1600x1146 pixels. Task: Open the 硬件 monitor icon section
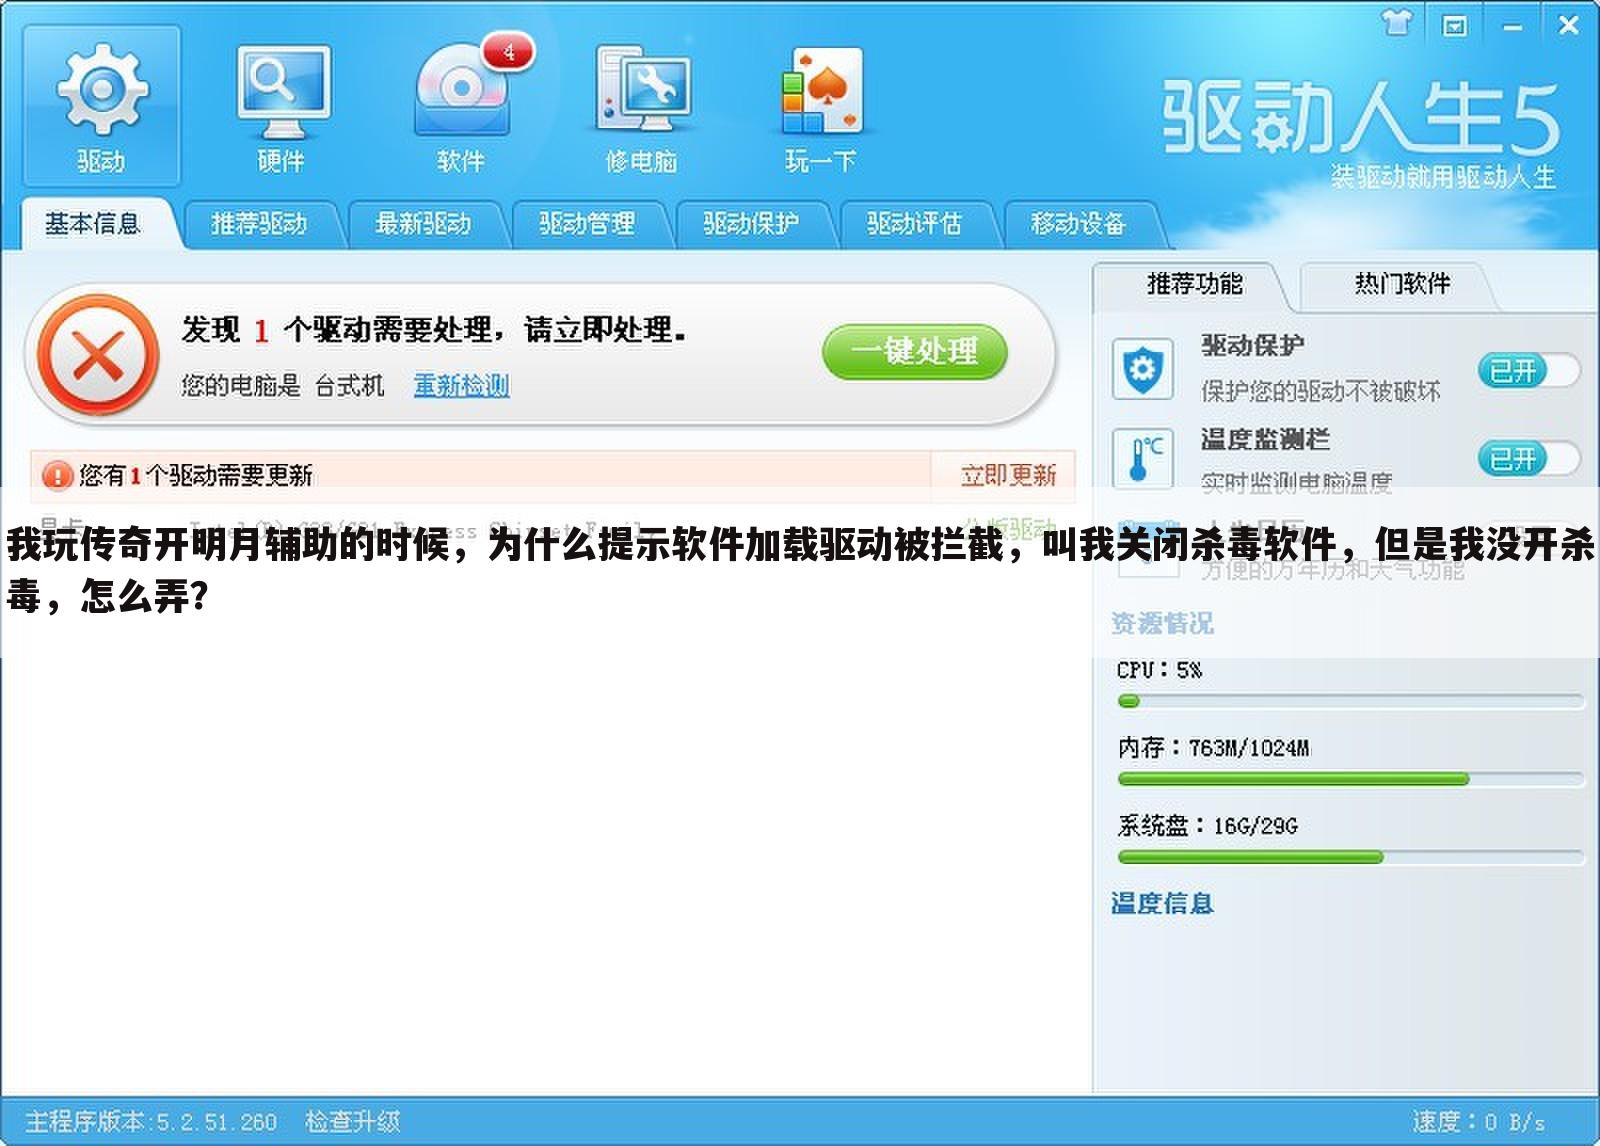281,105
